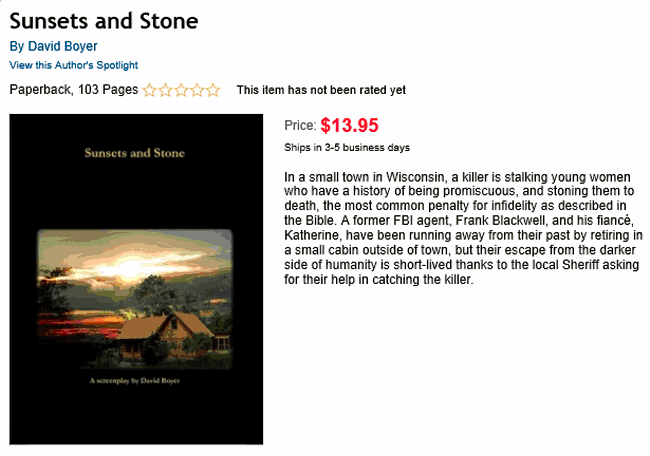Click 'Ships in 3-5 business days' text
Screen dimensions: 650x456
347,148
